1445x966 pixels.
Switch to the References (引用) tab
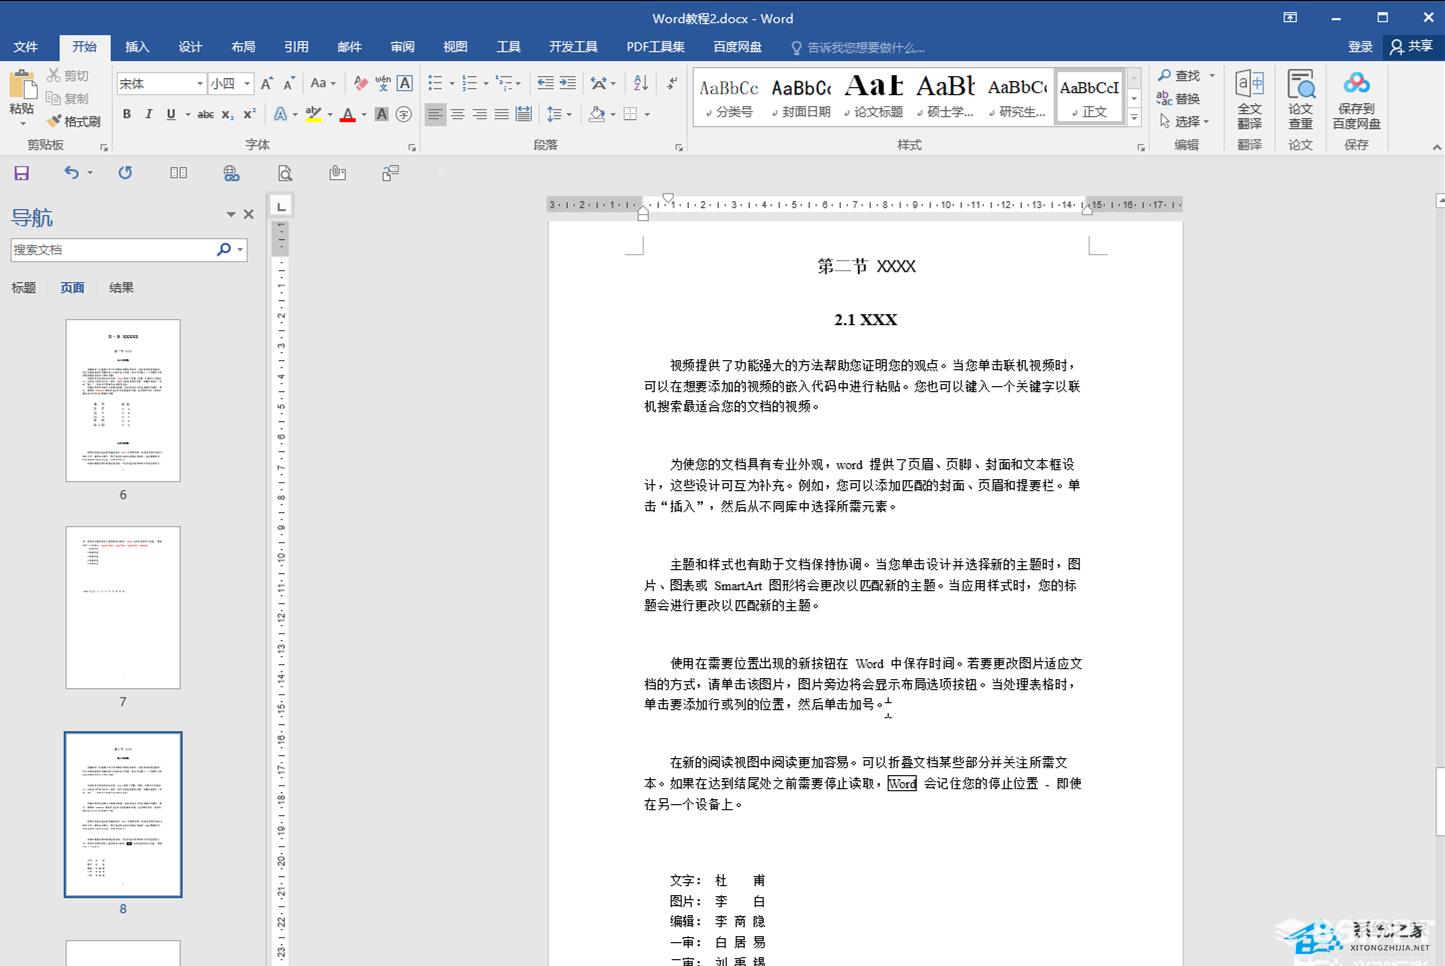click(296, 47)
